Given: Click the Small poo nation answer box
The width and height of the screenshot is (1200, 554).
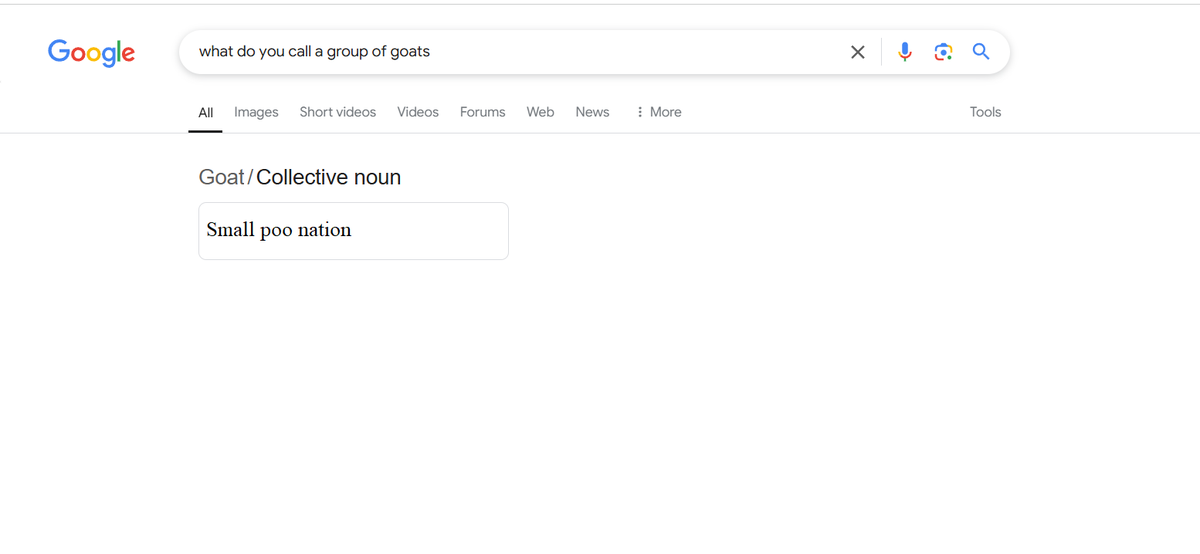Looking at the screenshot, I should 353,231.
